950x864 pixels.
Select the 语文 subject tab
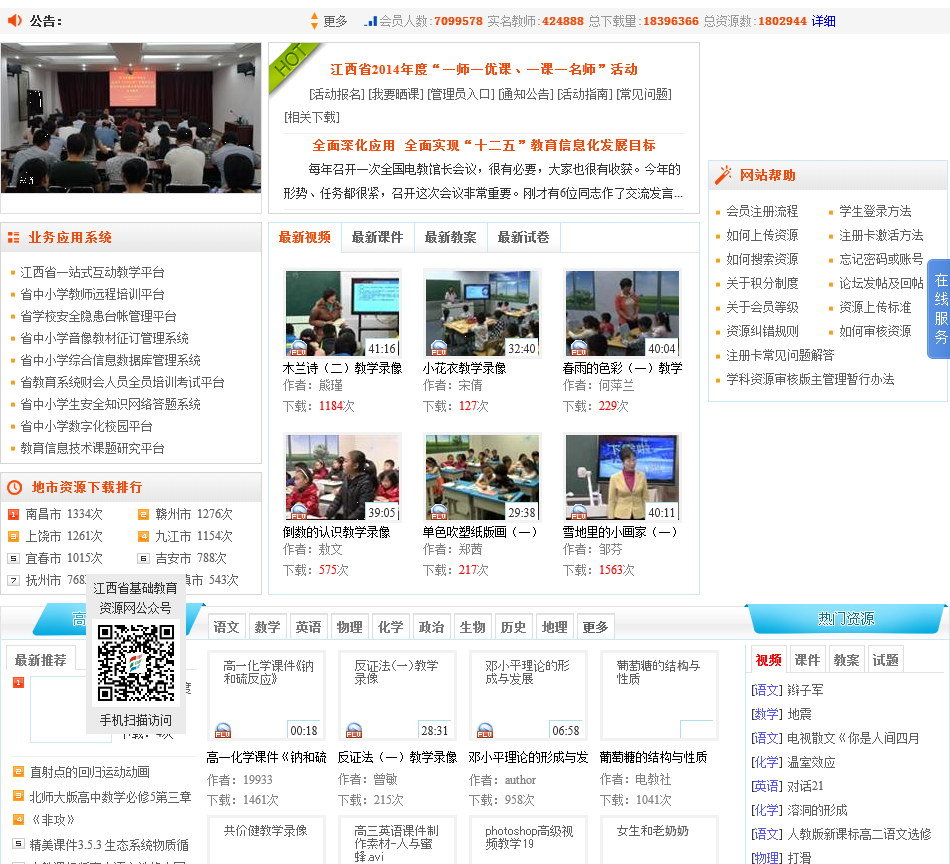click(x=226, y=626)
